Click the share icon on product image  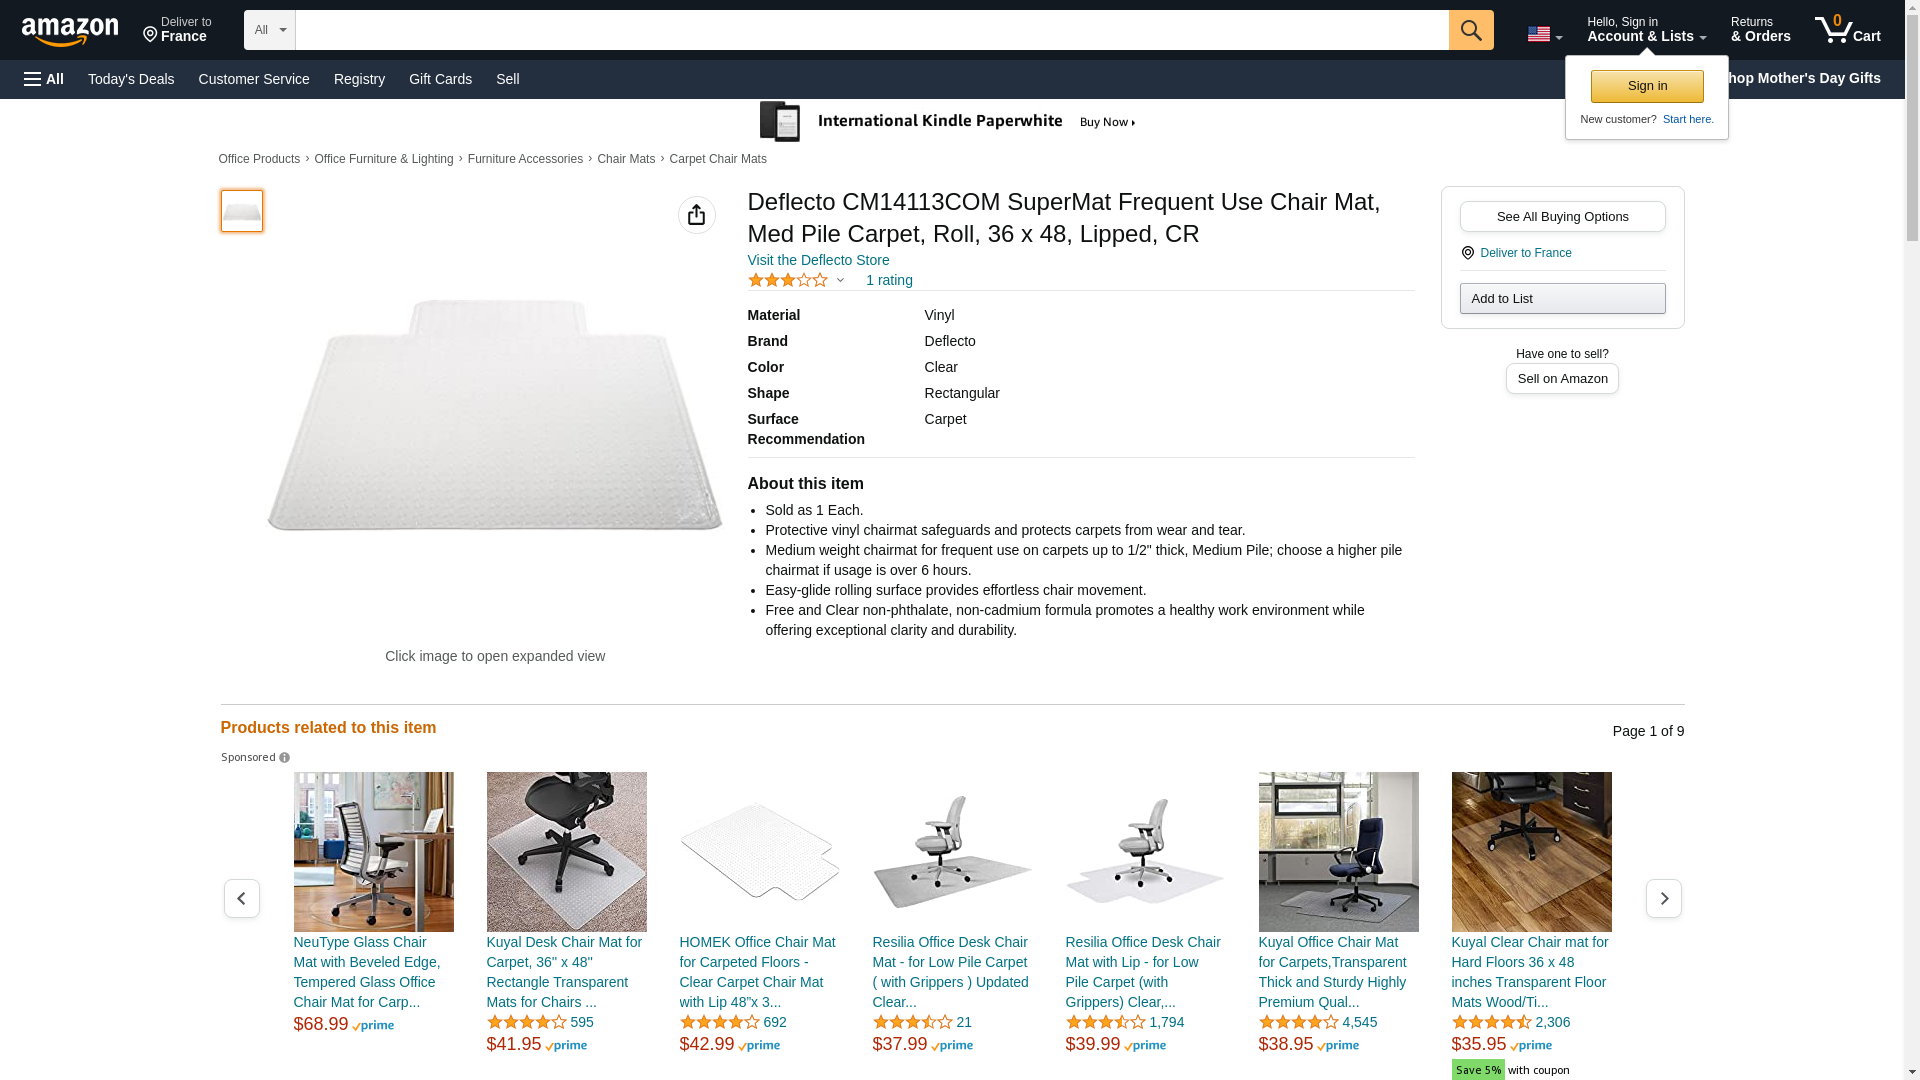(696, 215)
